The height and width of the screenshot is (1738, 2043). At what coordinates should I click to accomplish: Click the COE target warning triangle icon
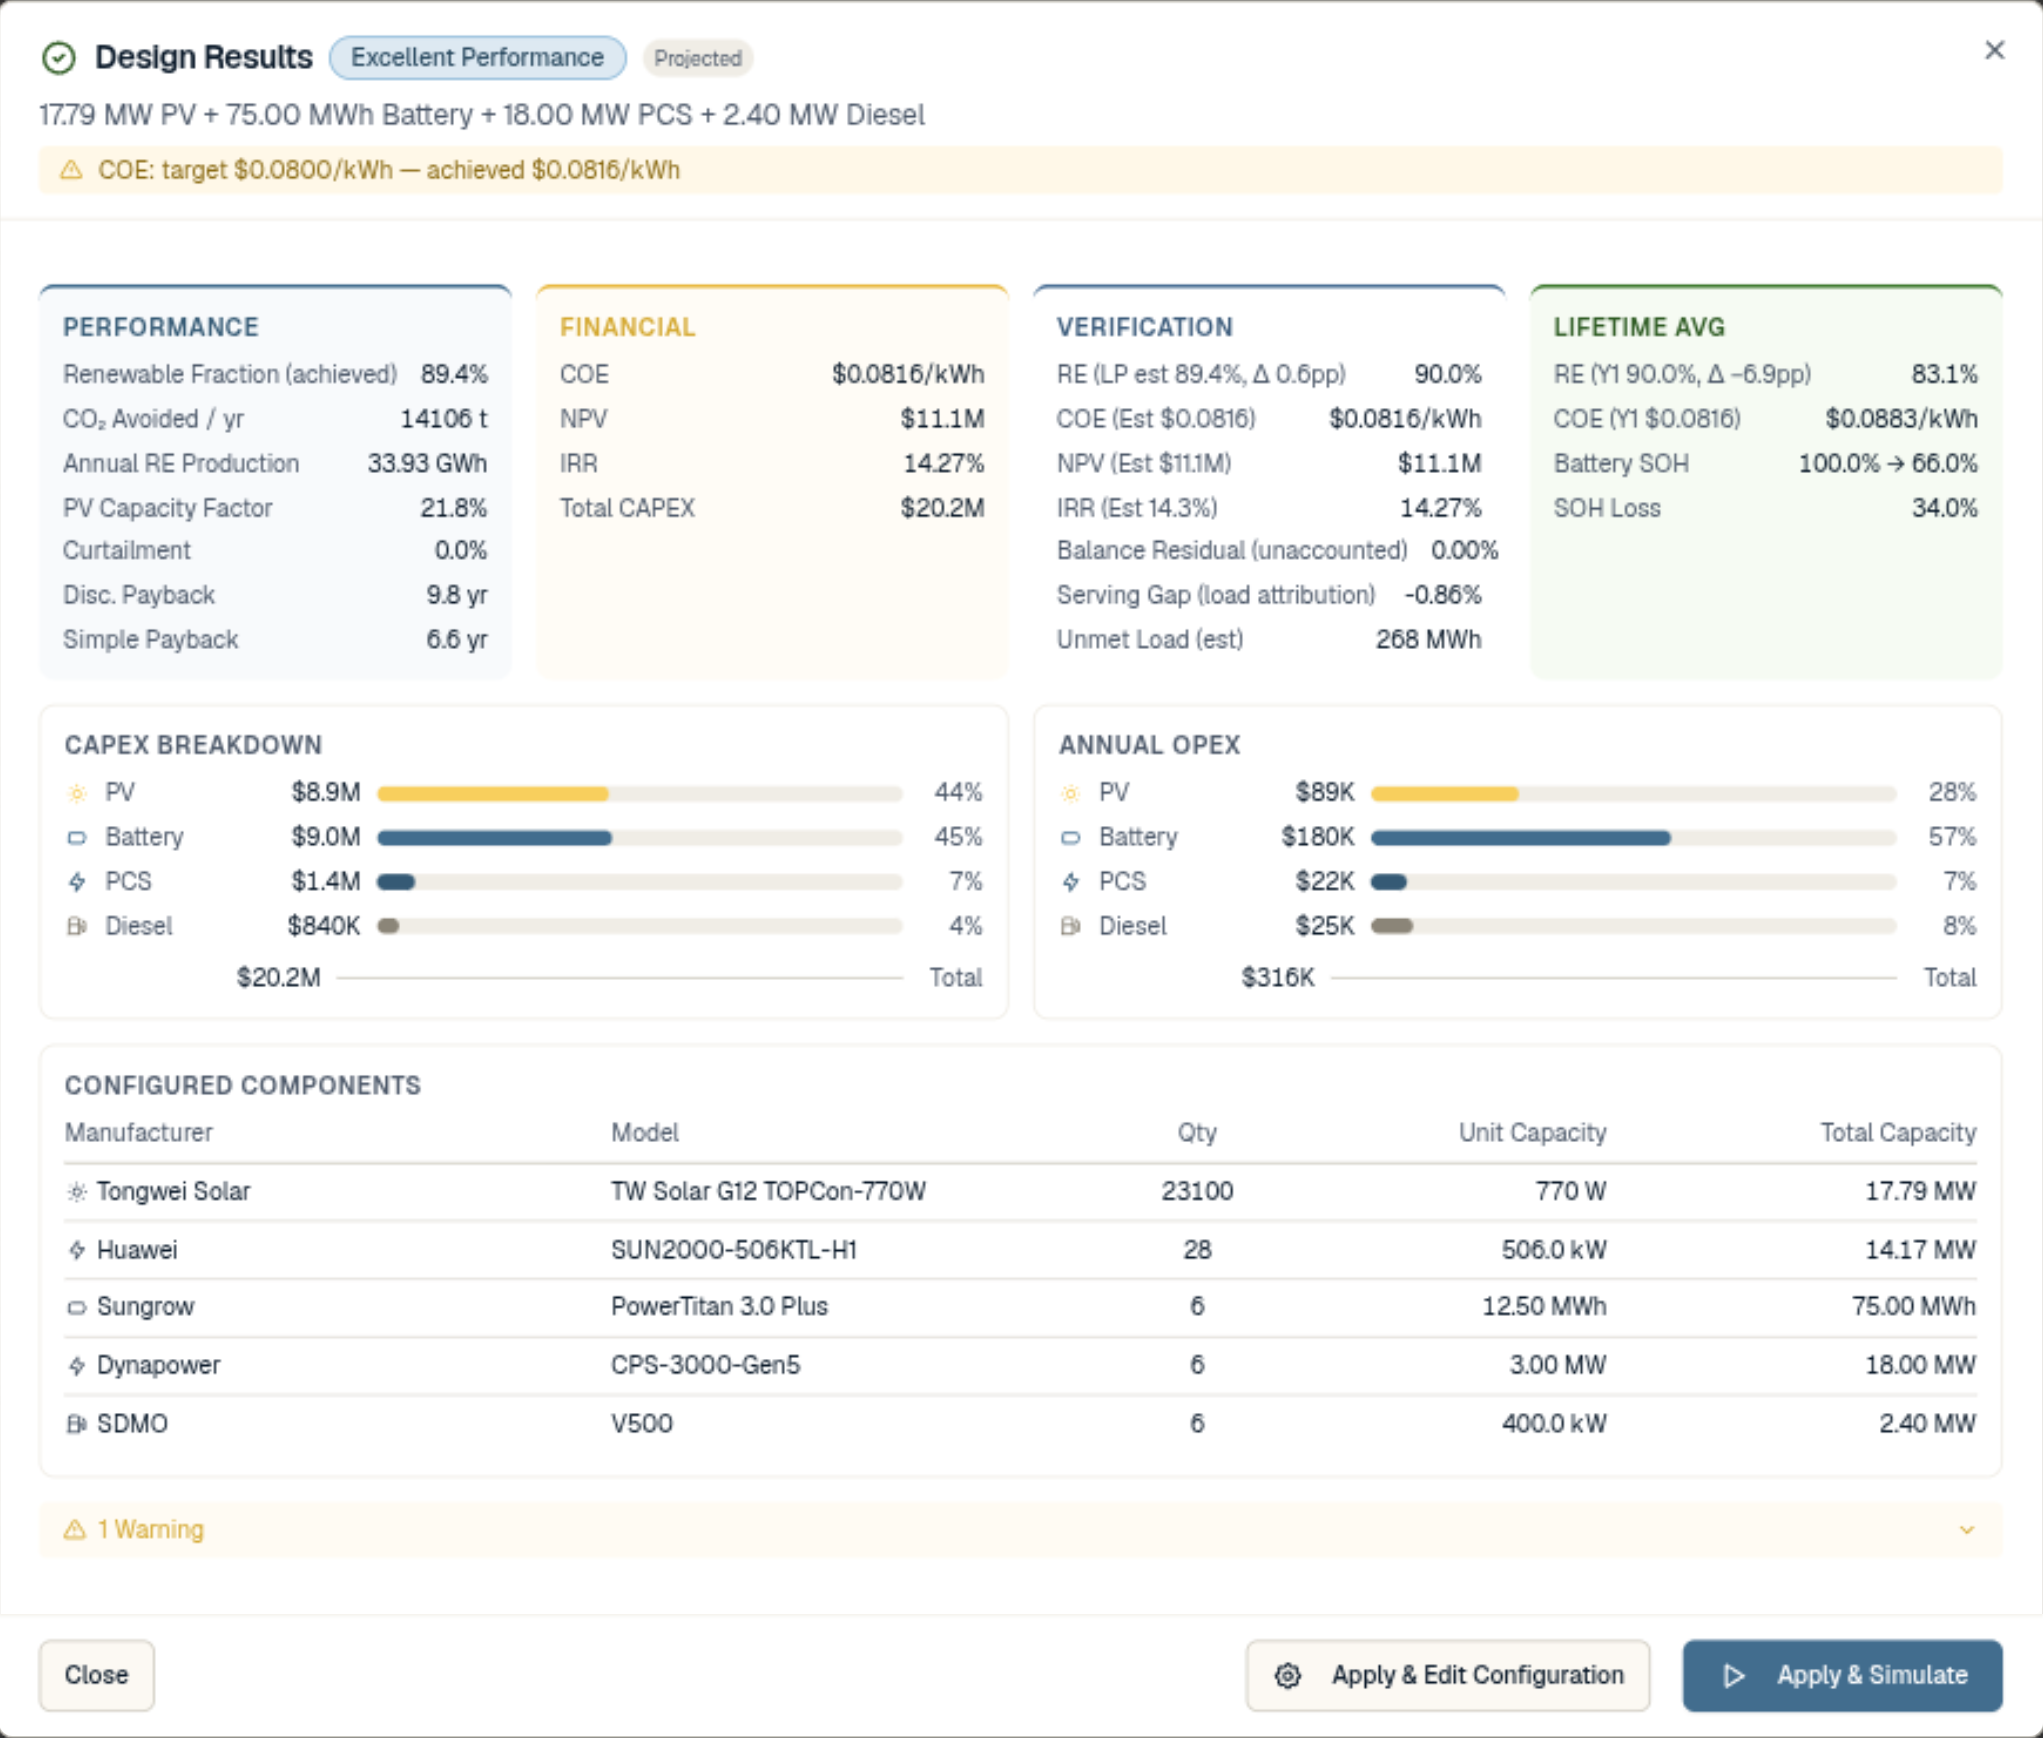click(71, 170)
